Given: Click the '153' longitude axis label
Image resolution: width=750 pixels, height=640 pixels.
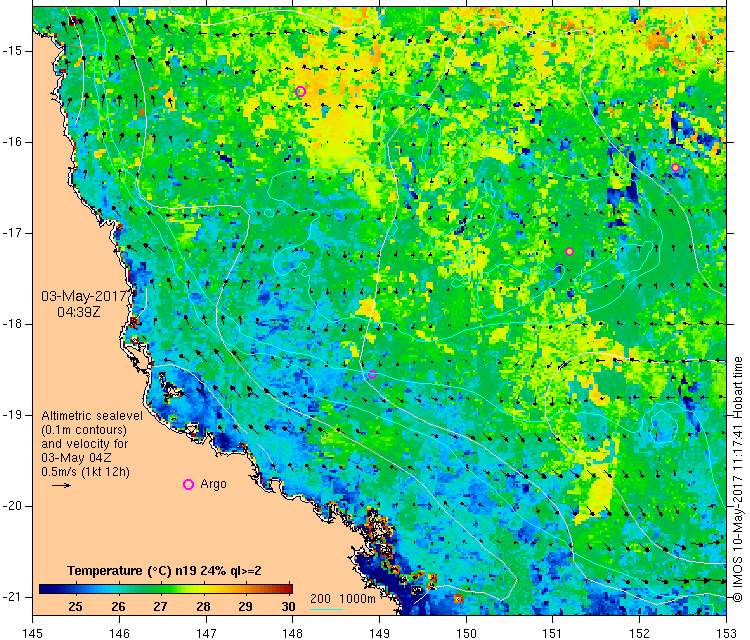Looking at the screenshot, I should click(727, 633).
